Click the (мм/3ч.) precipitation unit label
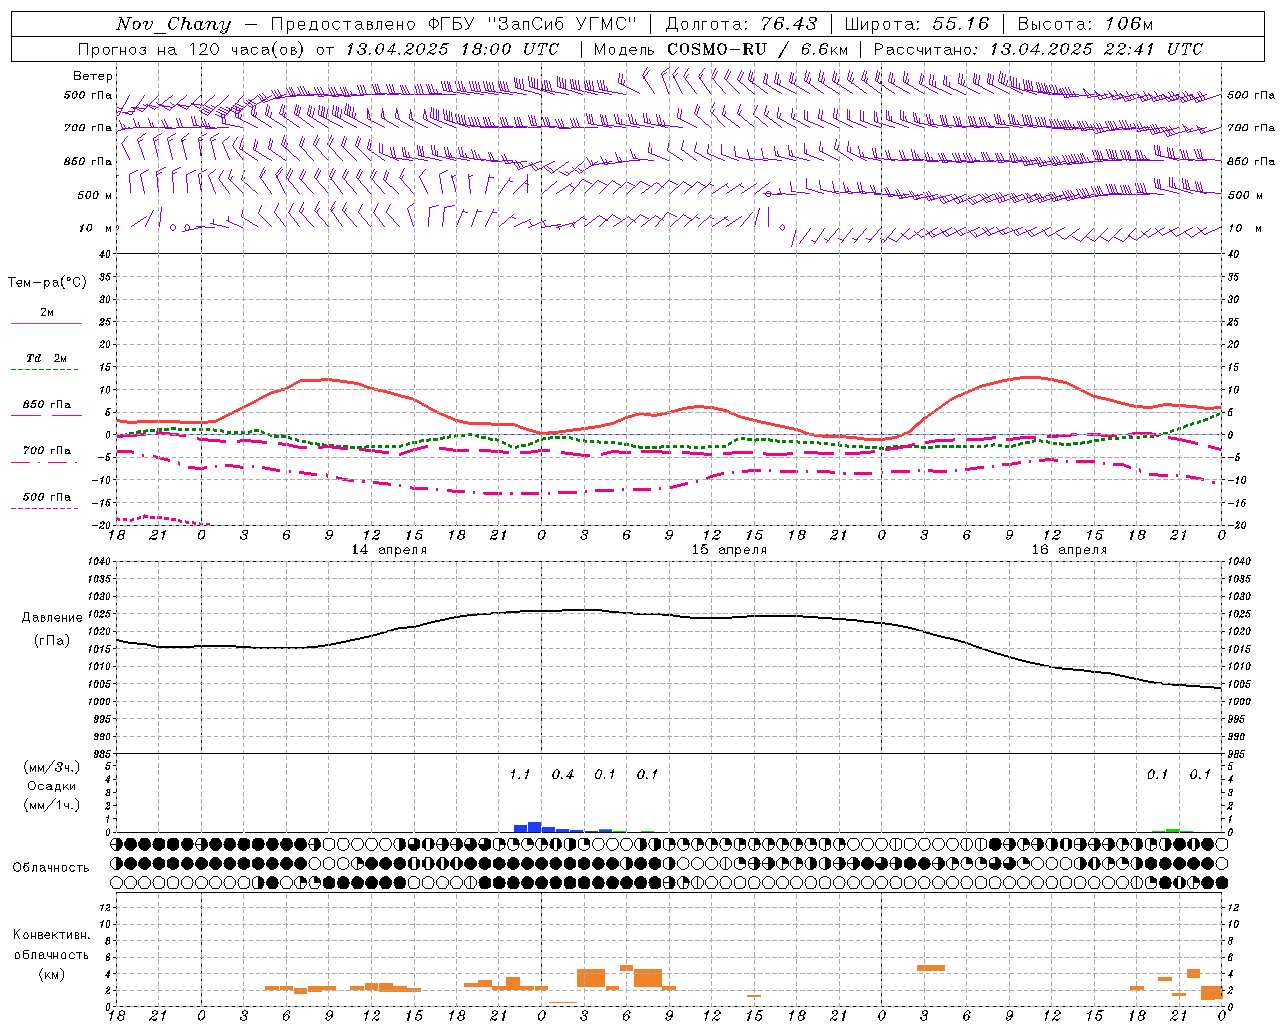The width and height of the screenshot is (1280, 1024). click(52, 767)
